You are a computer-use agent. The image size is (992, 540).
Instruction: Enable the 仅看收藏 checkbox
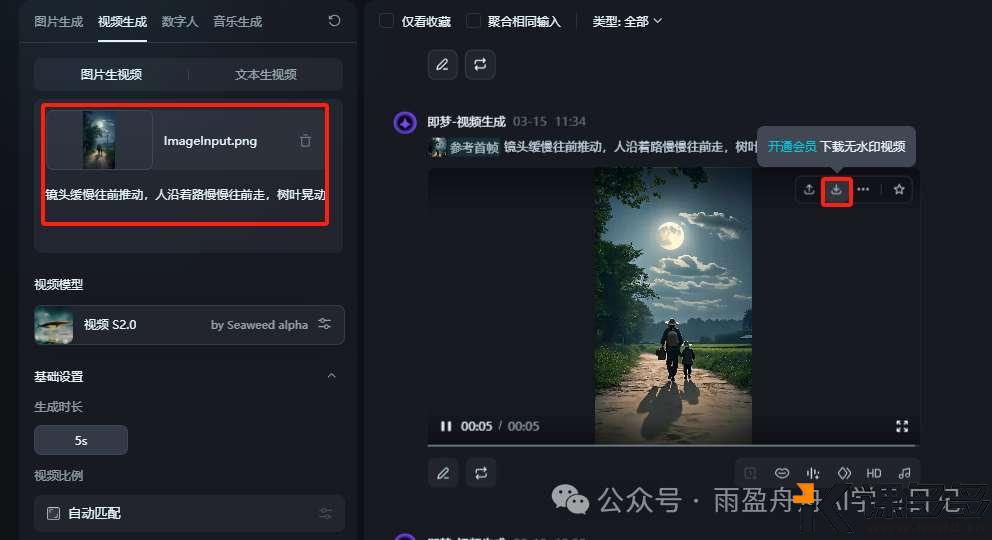tap(386, 21)
